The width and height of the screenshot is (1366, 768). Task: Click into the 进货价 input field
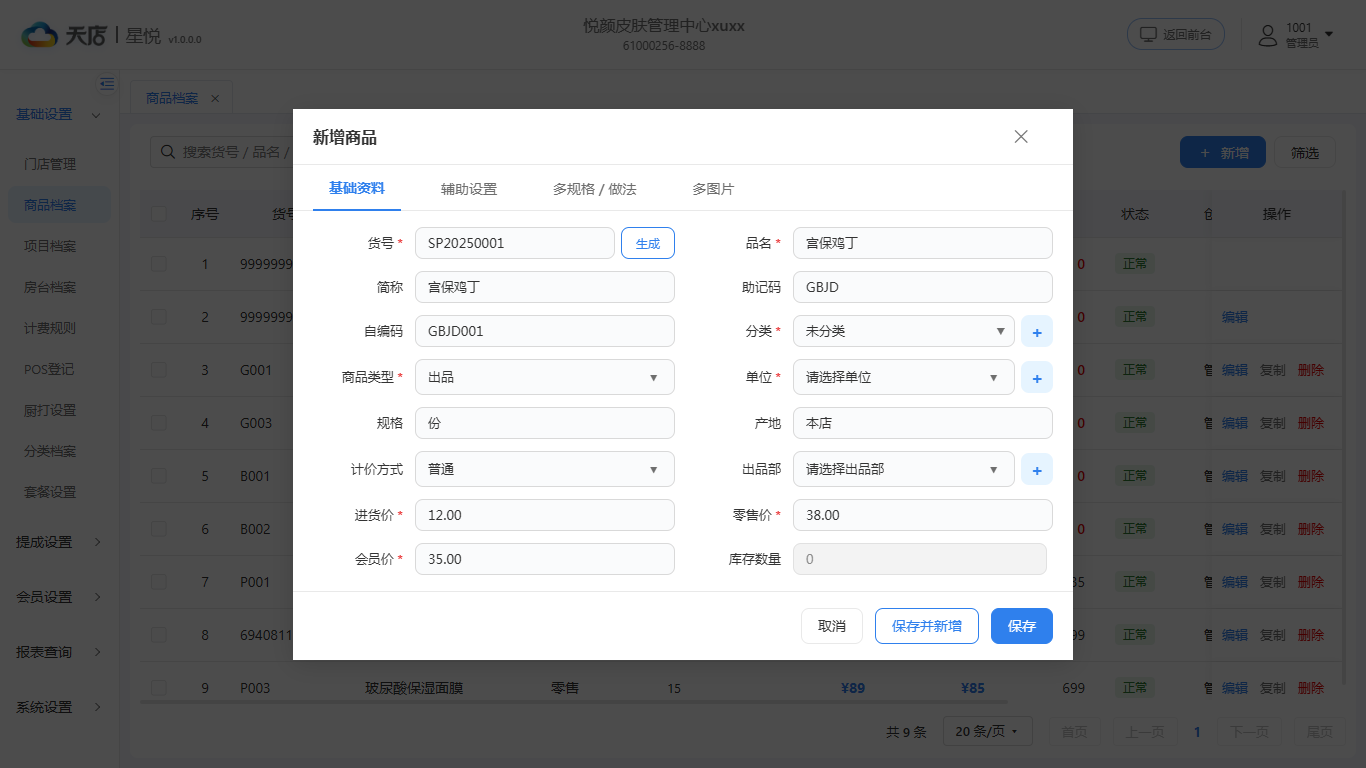(545, 515)
